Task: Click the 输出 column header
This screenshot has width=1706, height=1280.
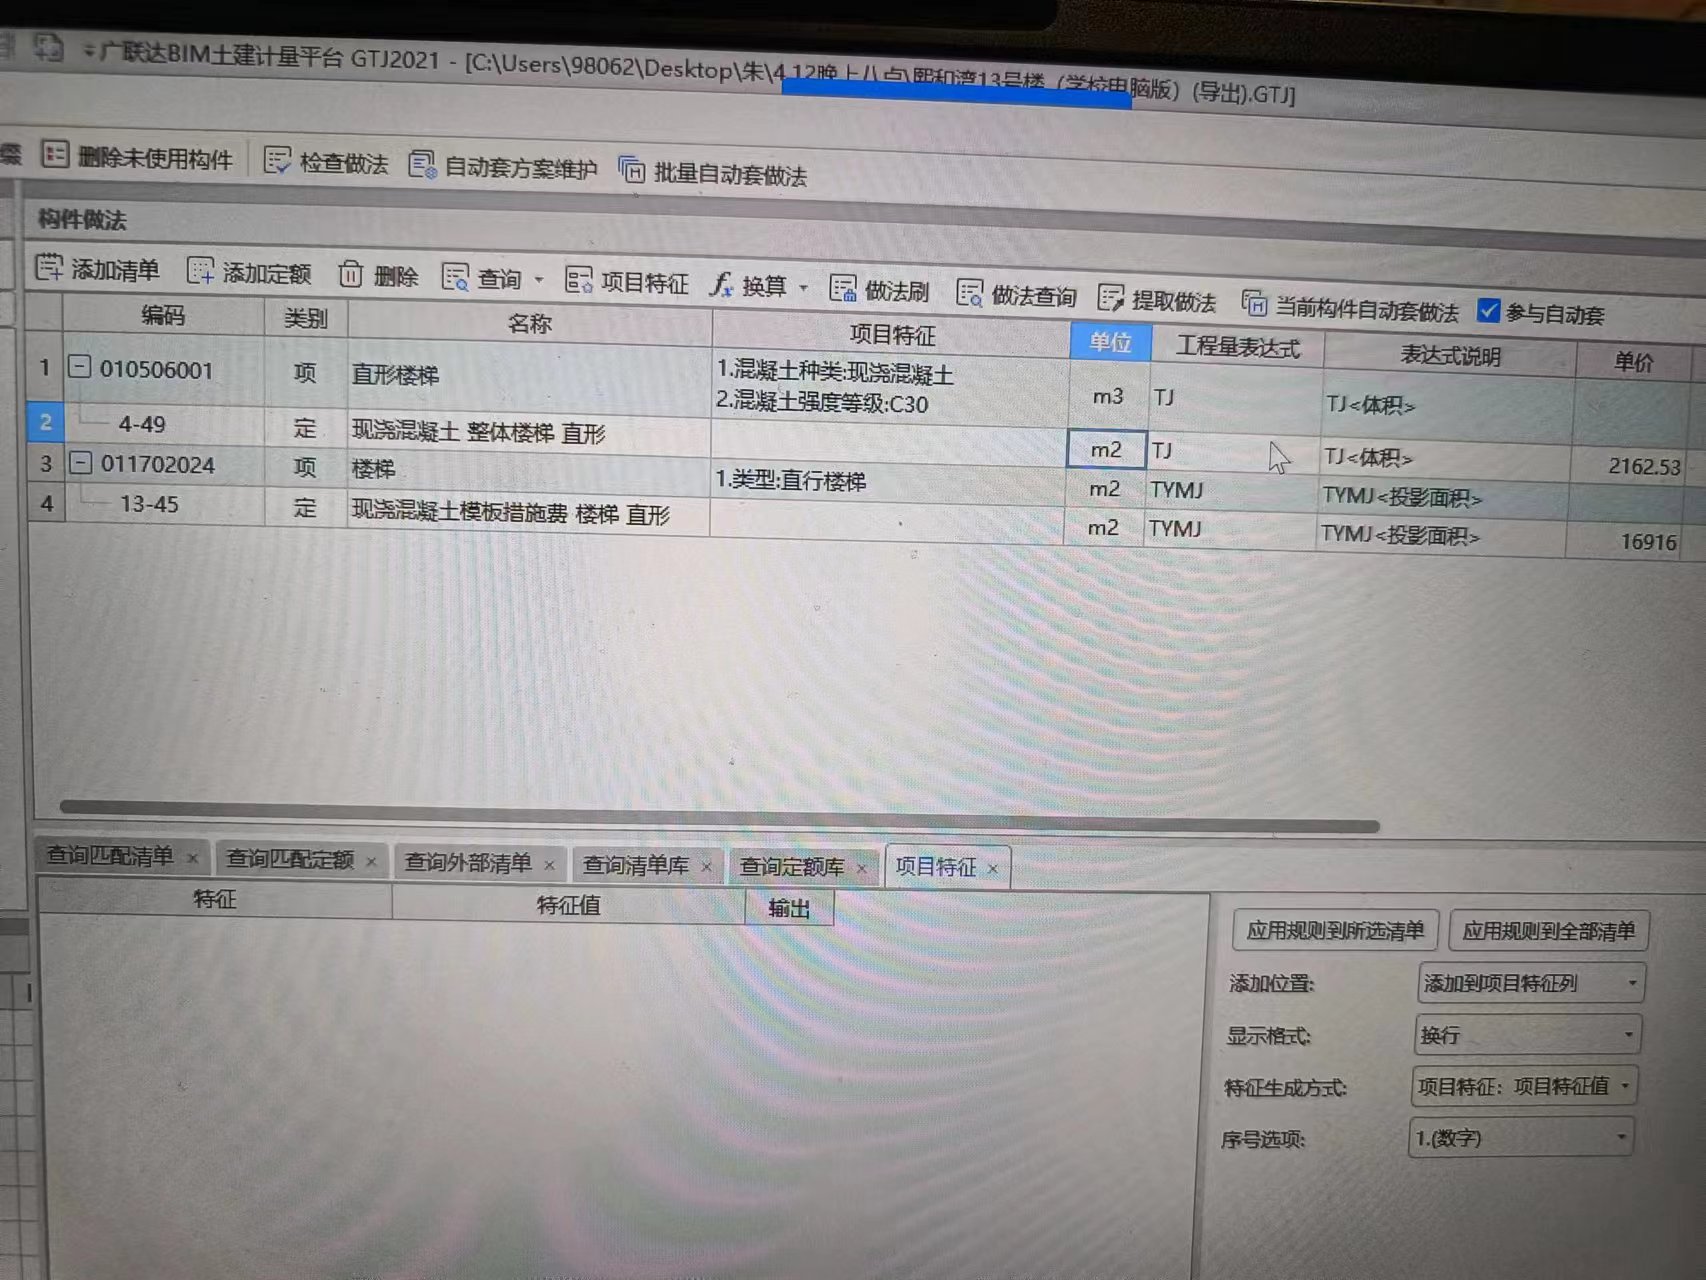Action: pos(789,908)
